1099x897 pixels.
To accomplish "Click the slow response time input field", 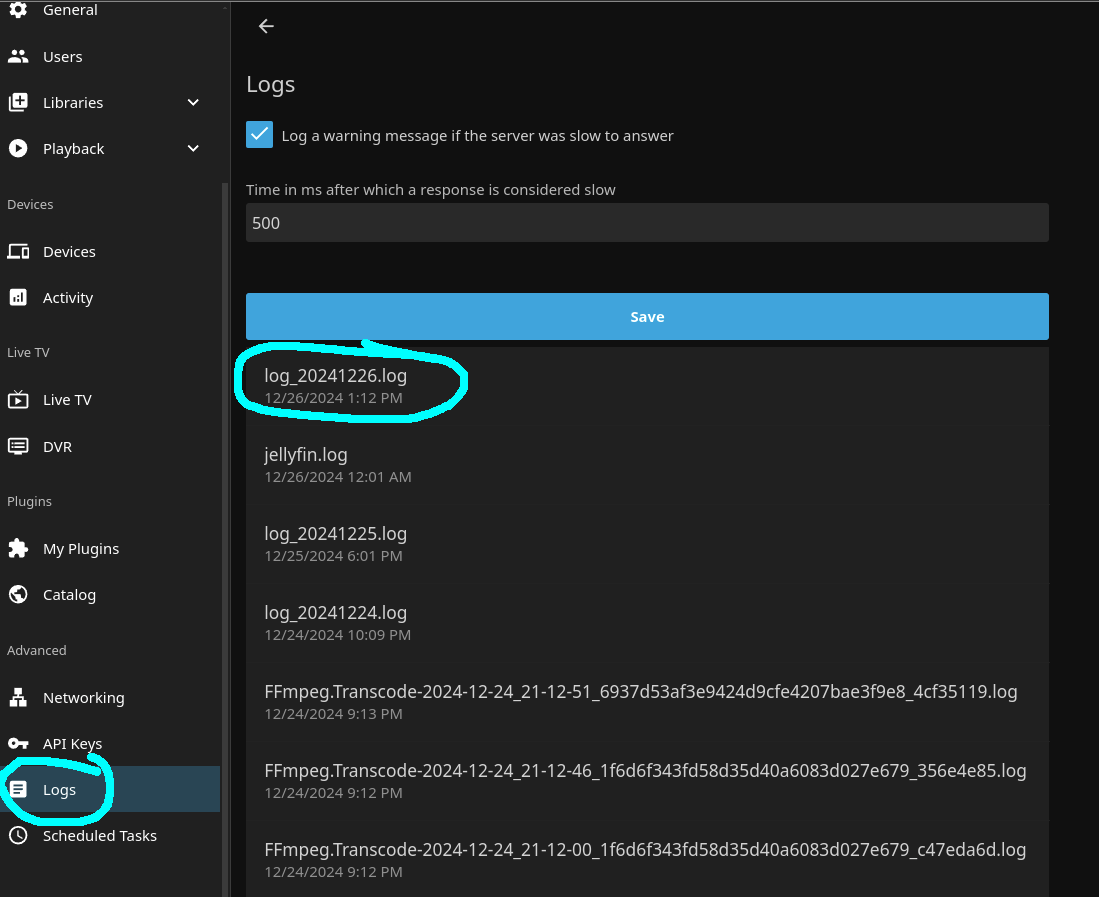I will point(647,223).
